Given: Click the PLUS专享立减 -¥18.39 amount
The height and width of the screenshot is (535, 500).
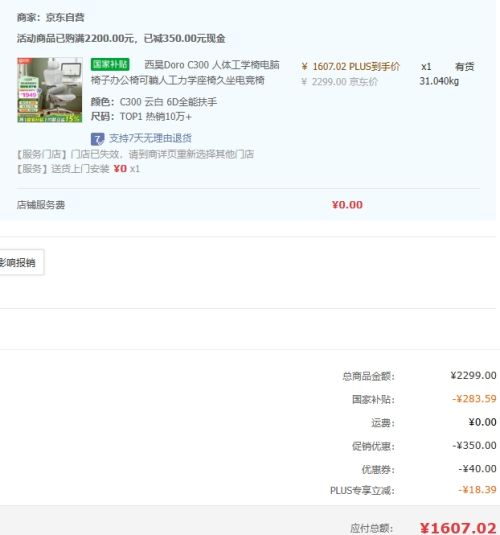Looking at the screenshot, I should pos(477,490).
